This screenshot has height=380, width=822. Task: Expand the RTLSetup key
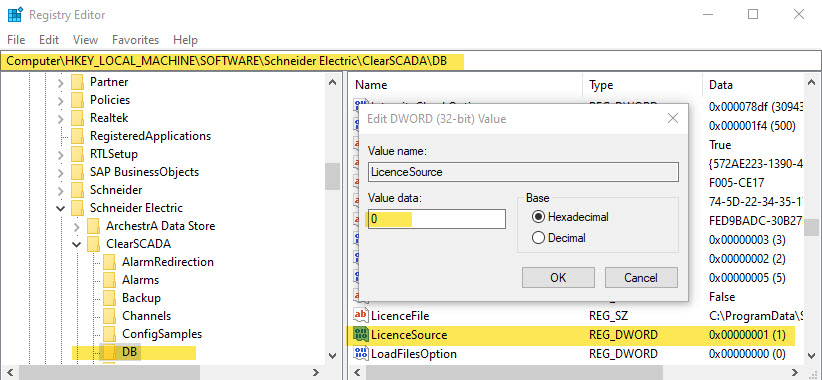61,155
